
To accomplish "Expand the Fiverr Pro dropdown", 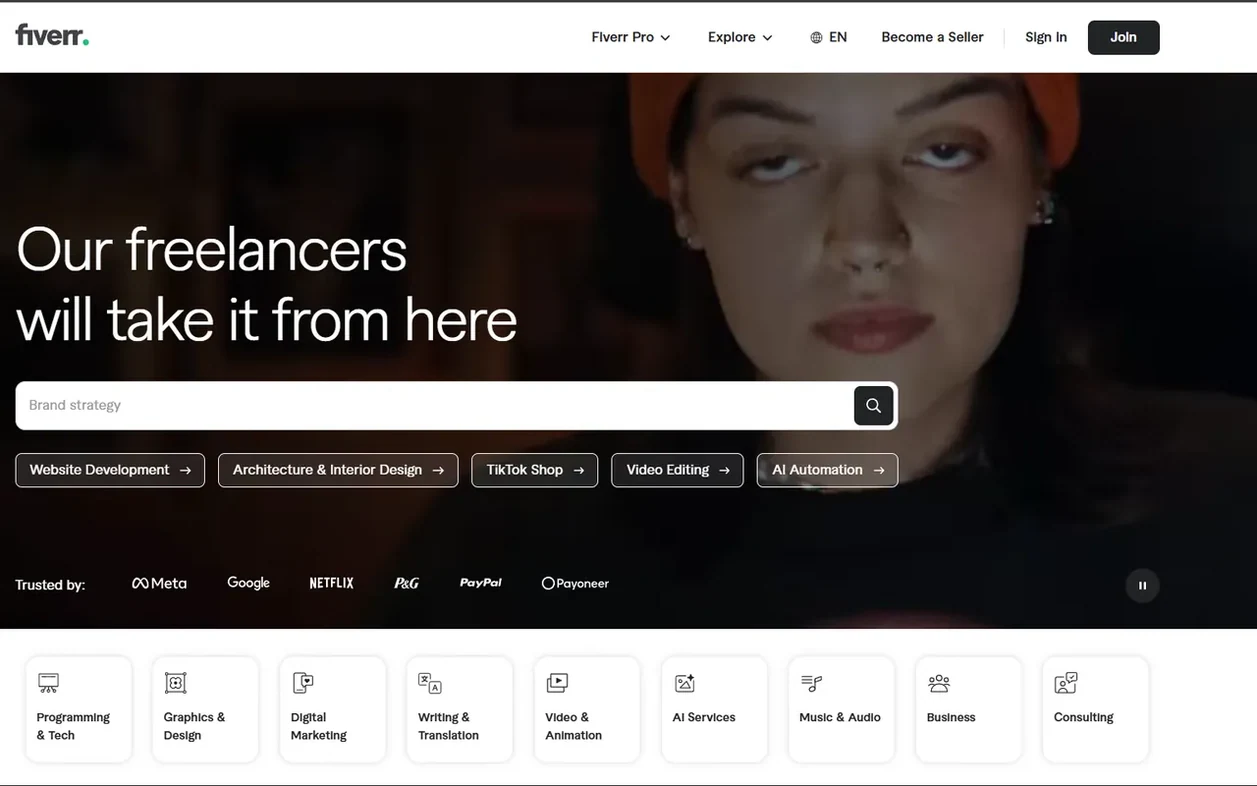I will point(630,37).
